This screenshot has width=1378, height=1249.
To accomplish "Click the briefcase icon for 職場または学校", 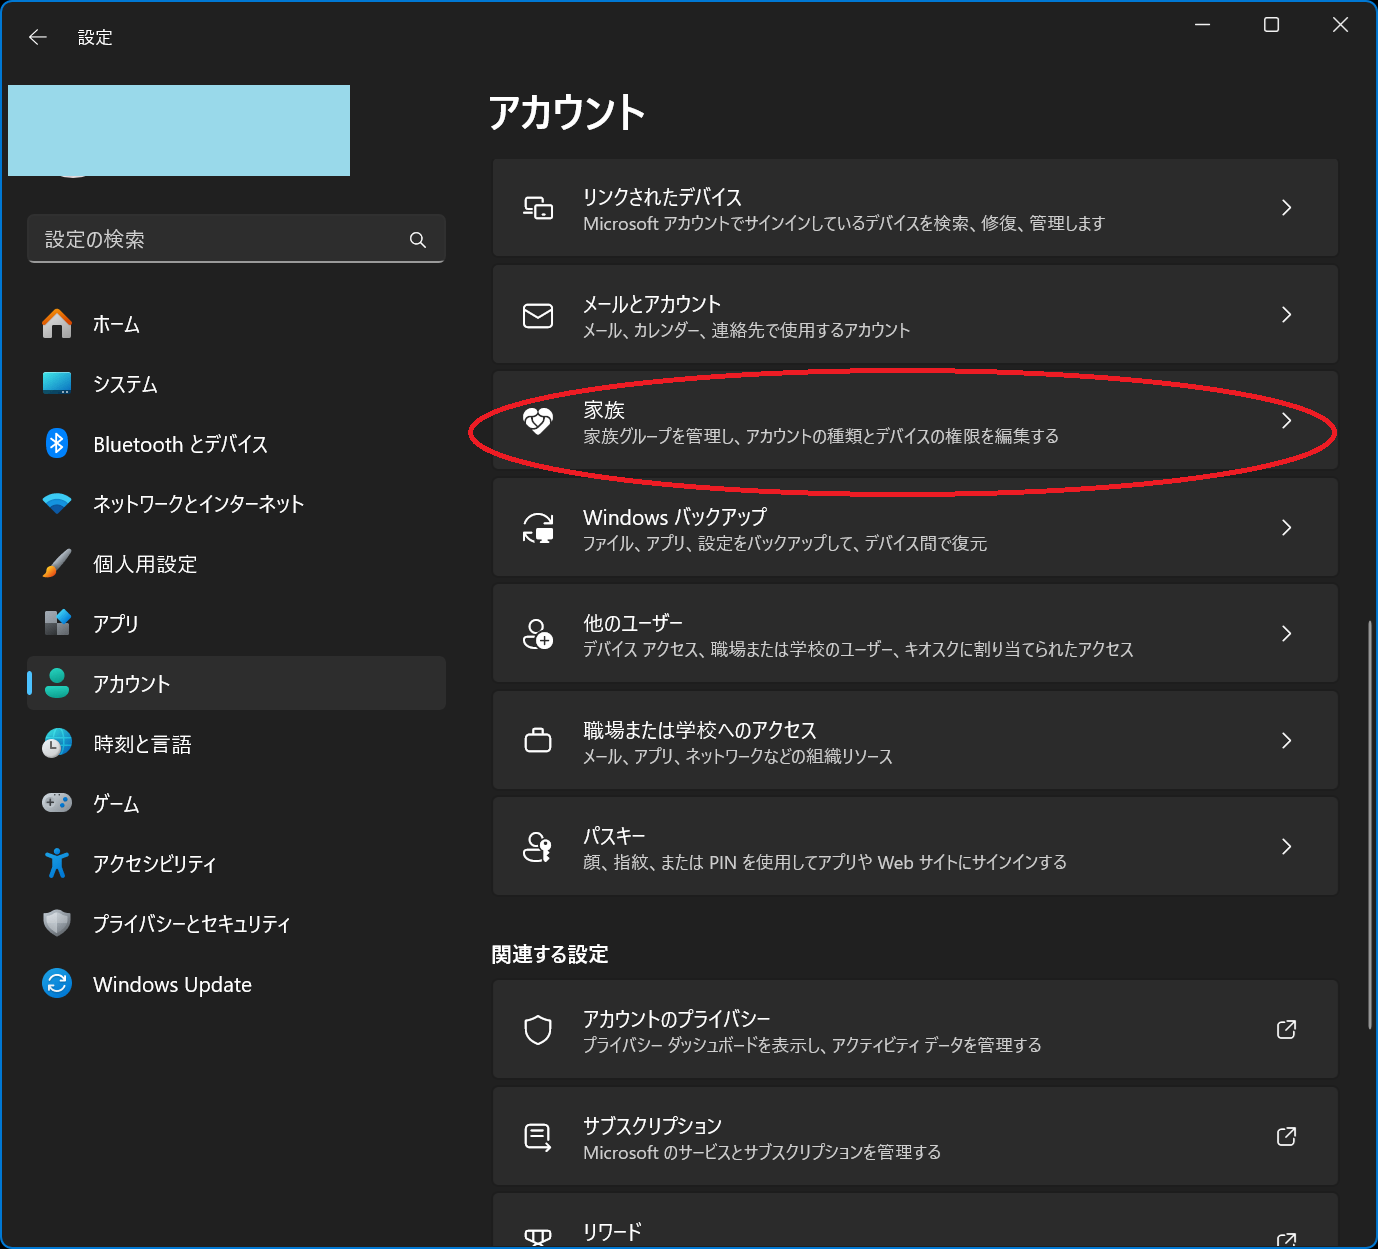I will pos(538,741).
